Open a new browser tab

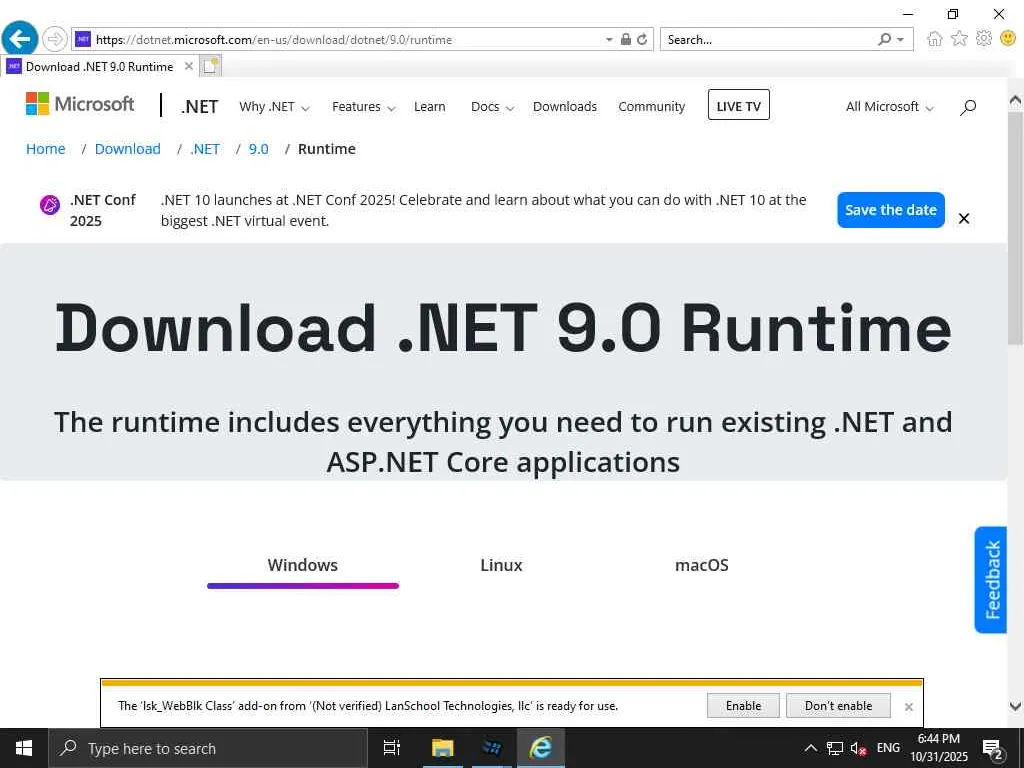(x=210, y=66)
